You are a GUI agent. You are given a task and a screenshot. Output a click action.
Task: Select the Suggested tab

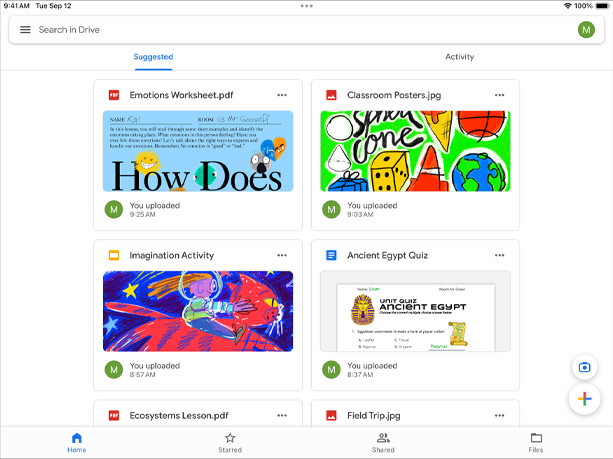click(153, 57)
